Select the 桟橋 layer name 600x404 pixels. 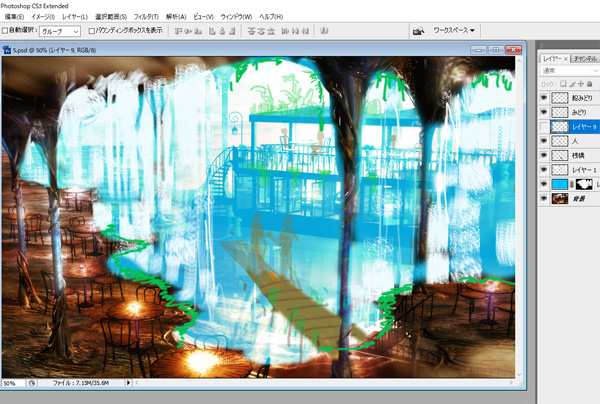tap(578, 156)
